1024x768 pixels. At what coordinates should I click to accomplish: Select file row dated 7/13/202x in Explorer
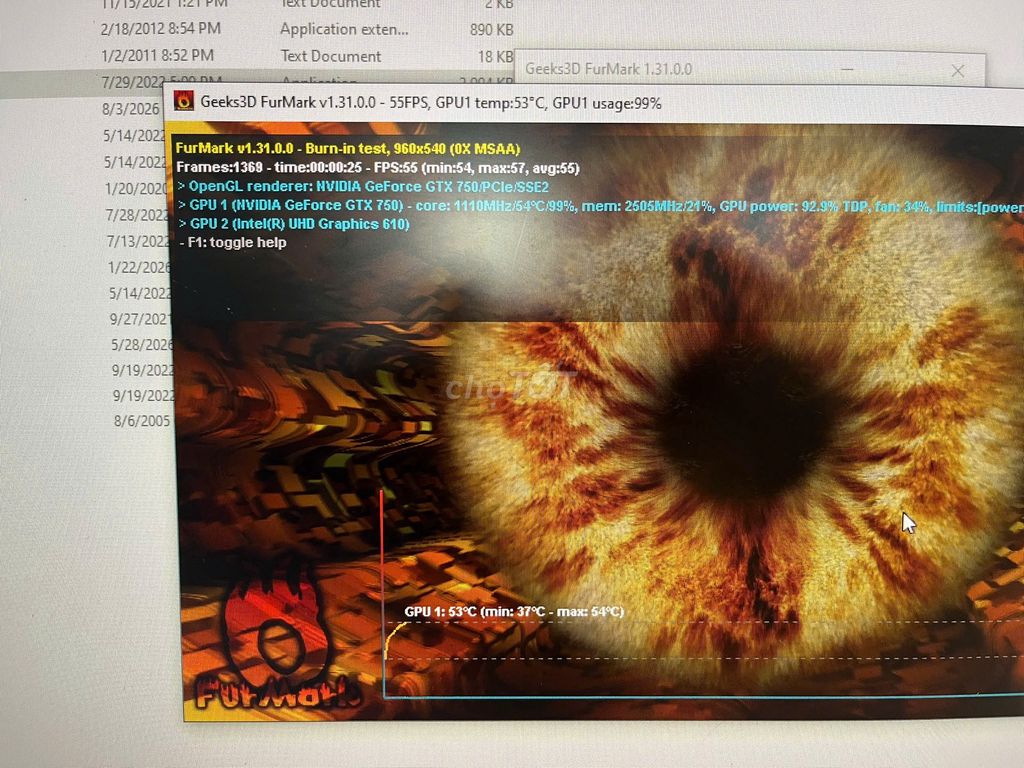click(138, 241)
